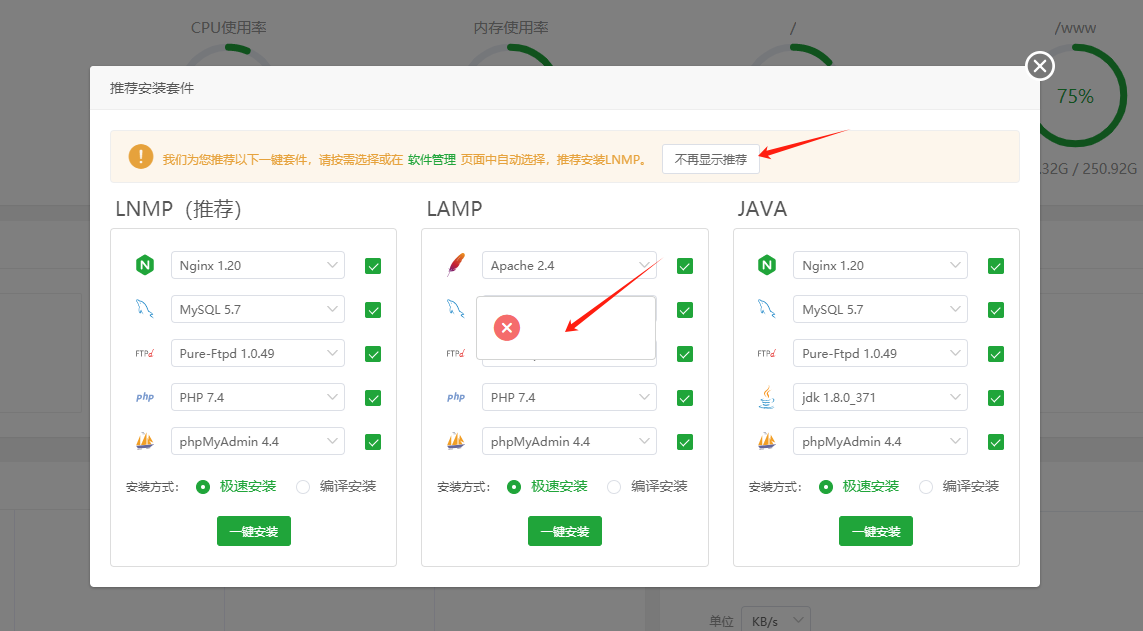The width and height of the screenshot is (1143, 631).
Task: Uncheck jdk 1.8.0_371 checkbox in JAVA
Action: (x=996, y=399)
